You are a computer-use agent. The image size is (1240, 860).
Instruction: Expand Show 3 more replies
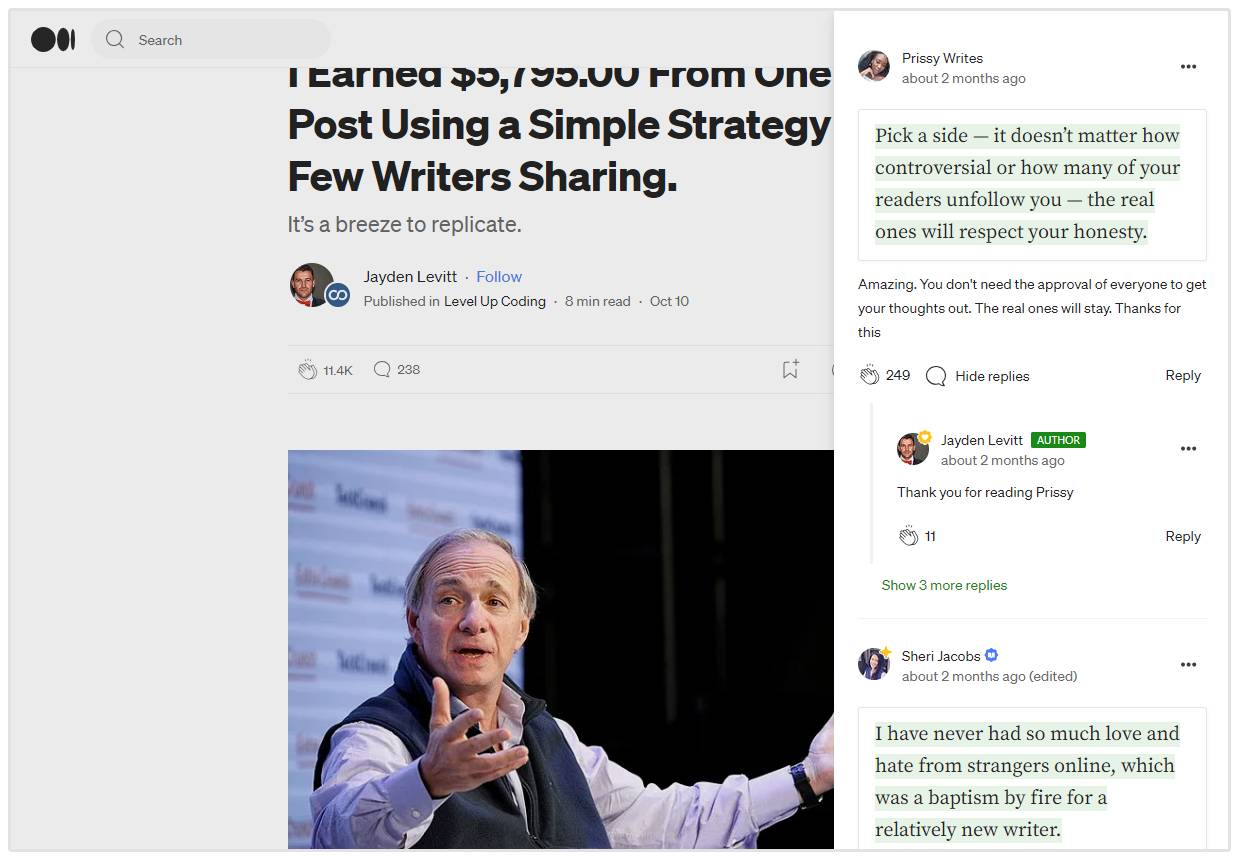(x=944, y=585)
